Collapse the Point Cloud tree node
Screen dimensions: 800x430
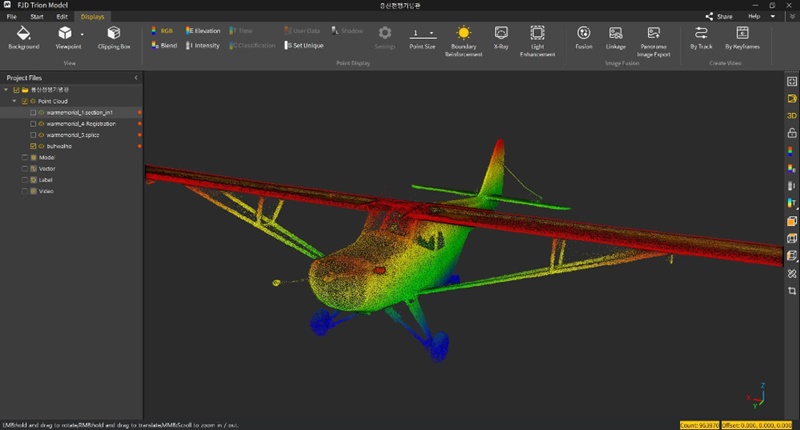[14, 101]
